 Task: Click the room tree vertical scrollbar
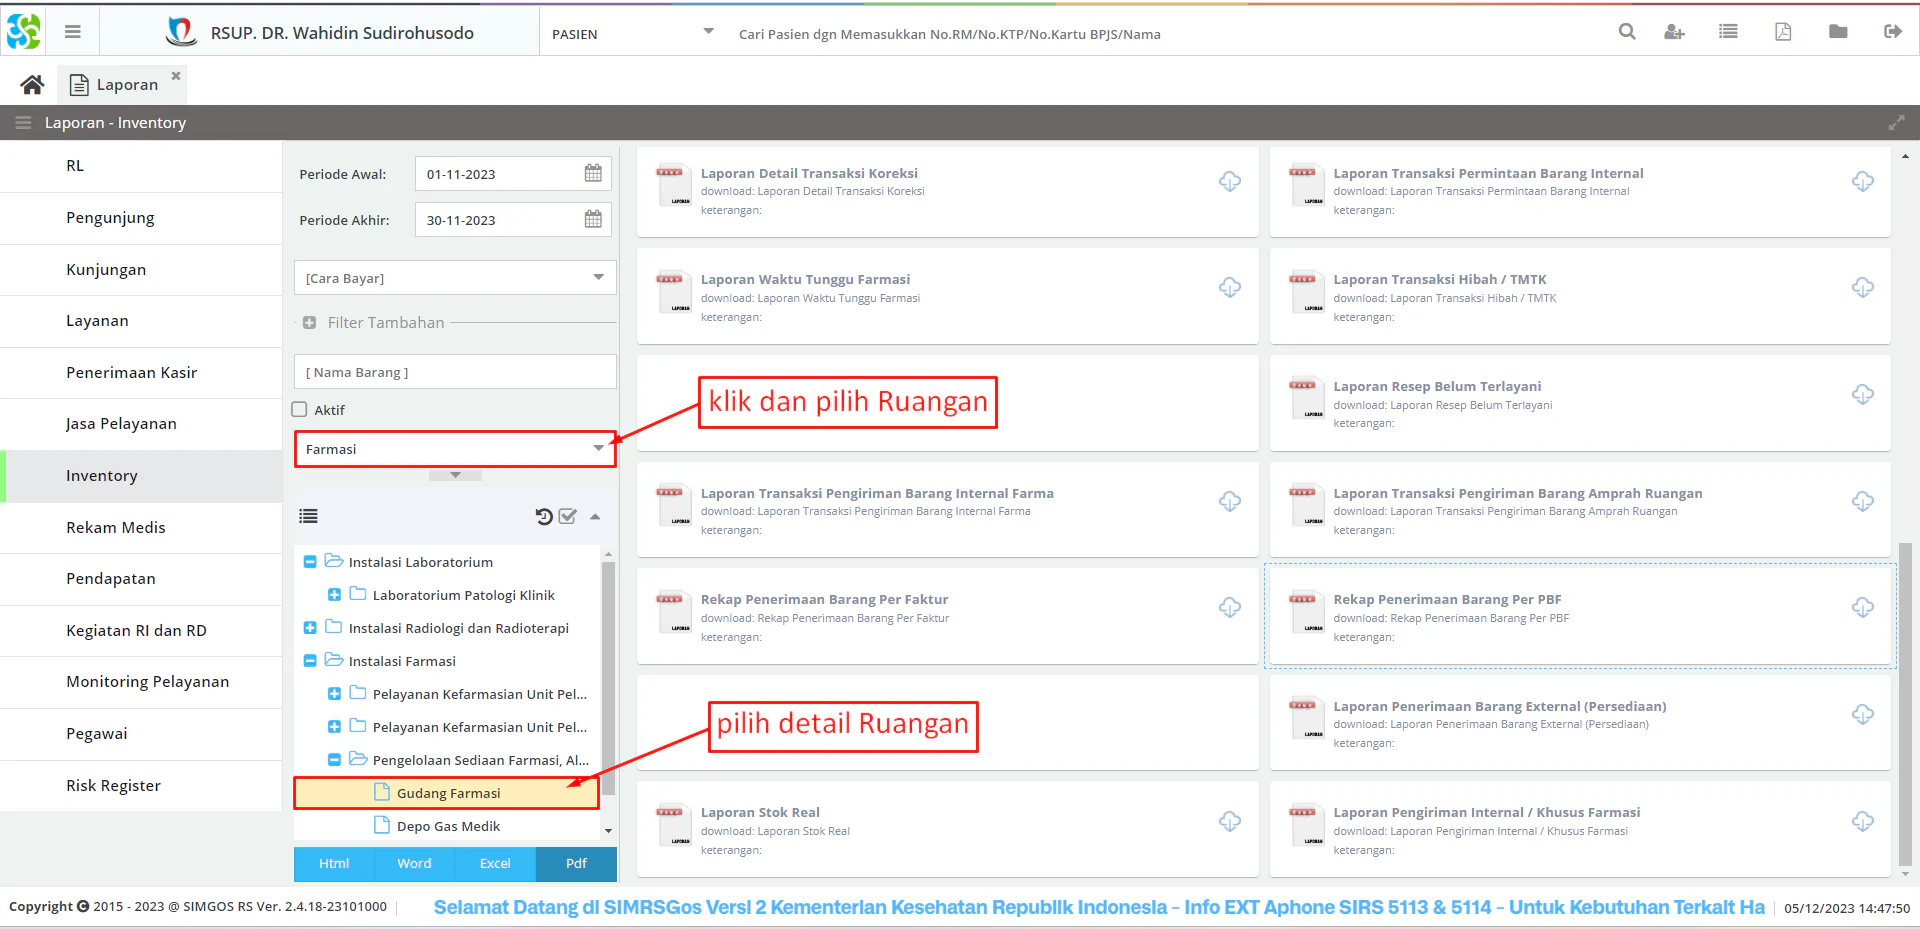608,678
